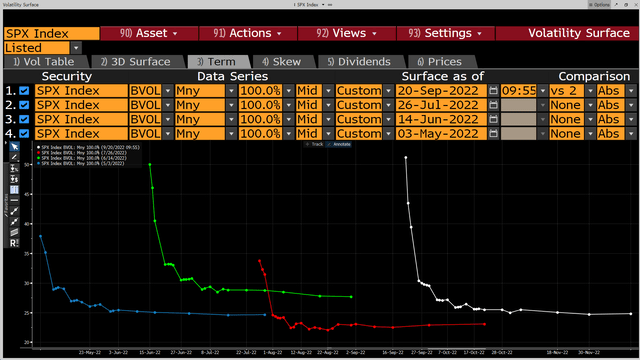640x360 pixels.
Task: Open the 93) Settings menu
Action: click(445, 33)
